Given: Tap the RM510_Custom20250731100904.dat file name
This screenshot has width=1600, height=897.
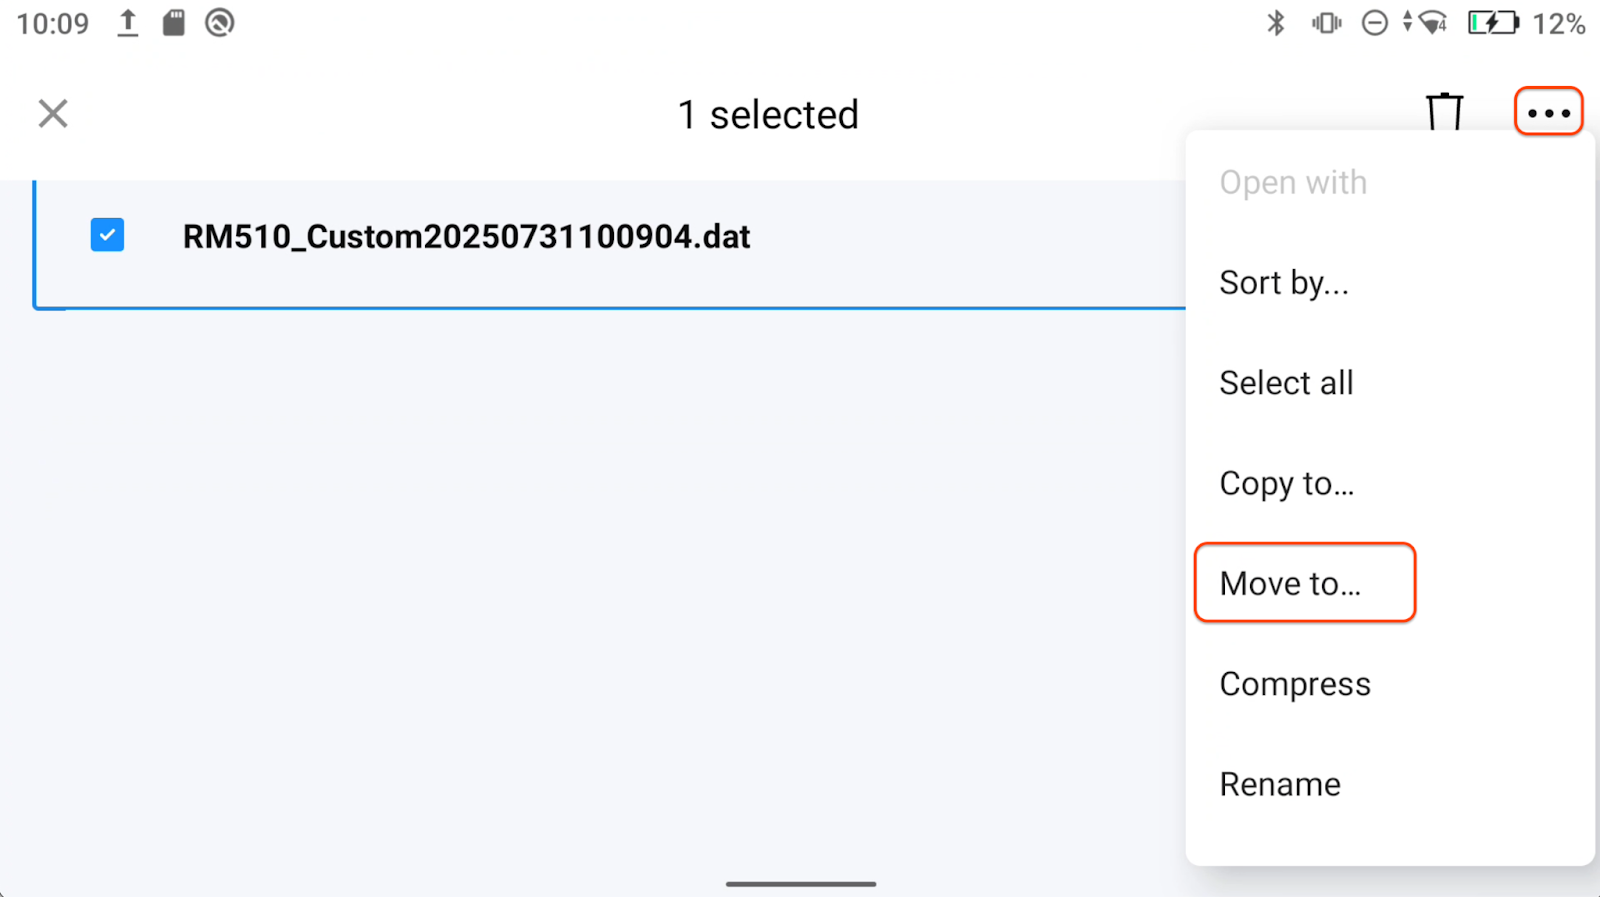Looking at the screenshot, I should [x=466, y=237].
